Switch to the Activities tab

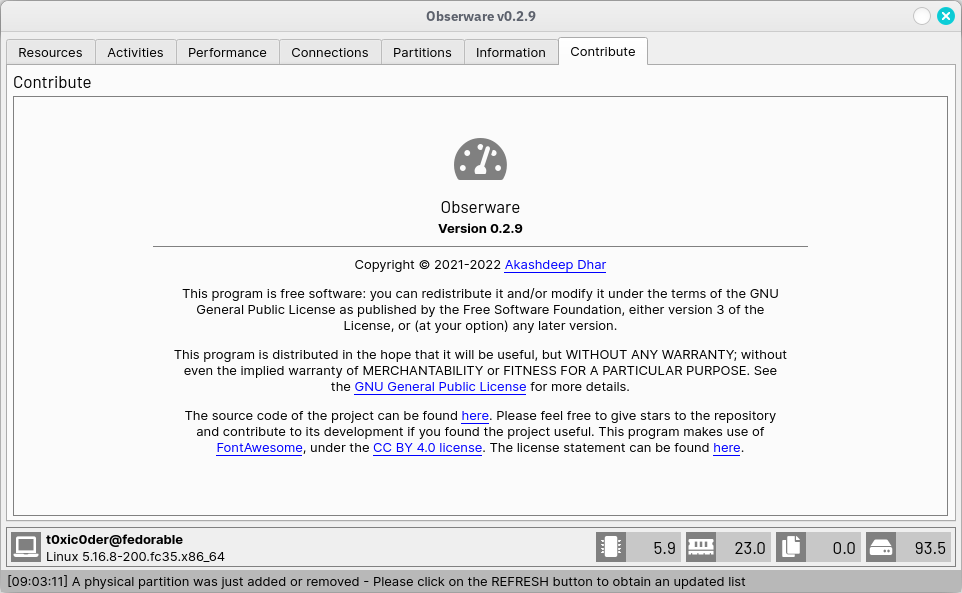135,52
